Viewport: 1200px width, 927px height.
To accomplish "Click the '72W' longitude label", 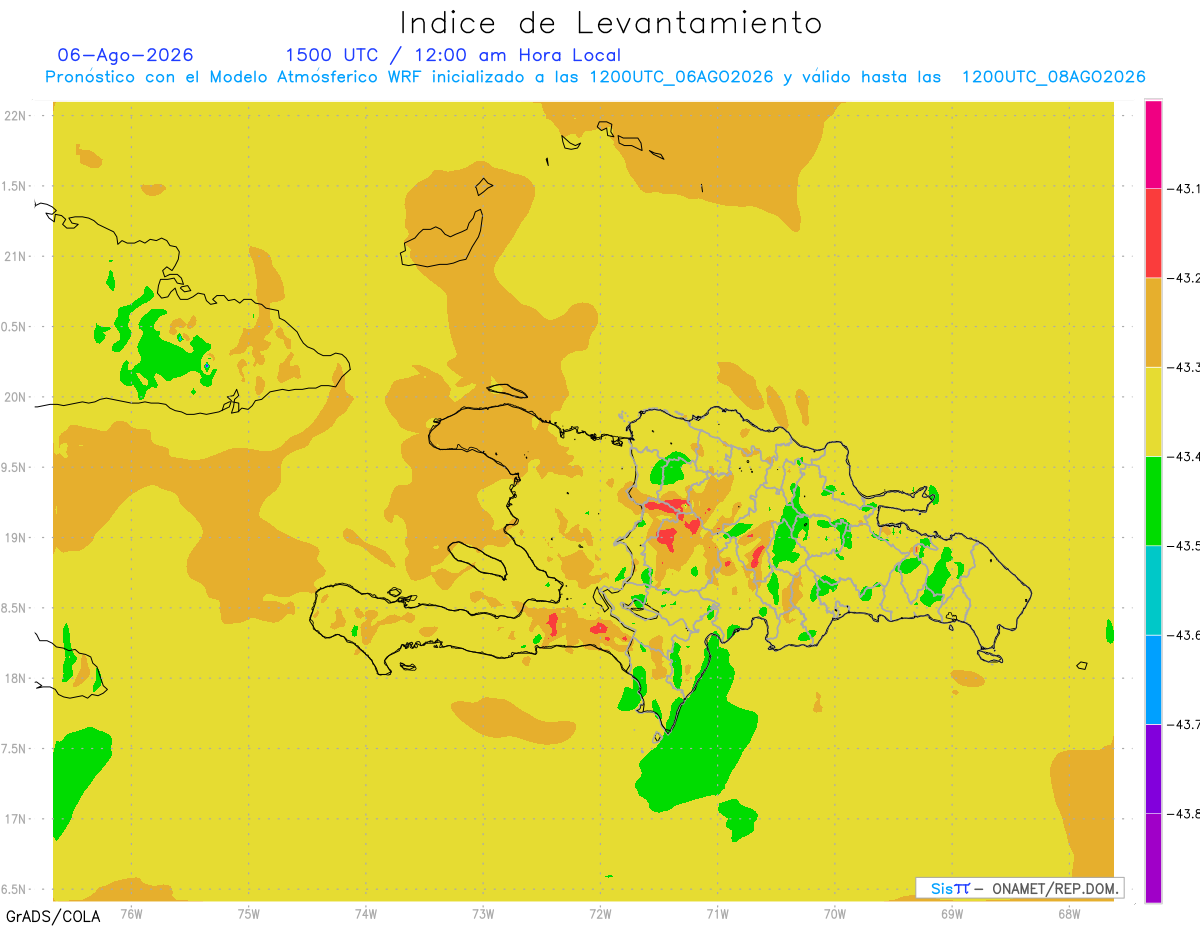I will (600, 914).
